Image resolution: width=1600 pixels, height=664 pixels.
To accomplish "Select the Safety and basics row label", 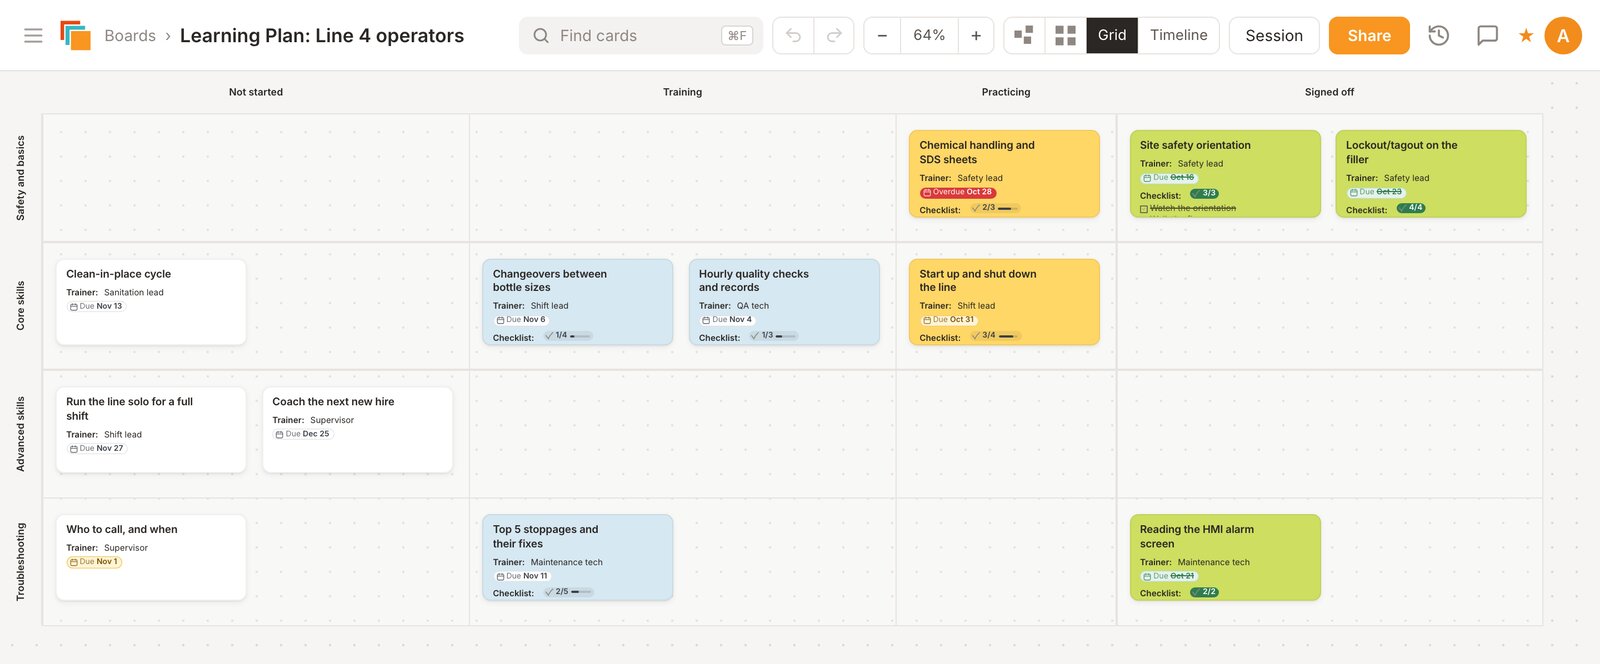I will click(x=21, y=178).
